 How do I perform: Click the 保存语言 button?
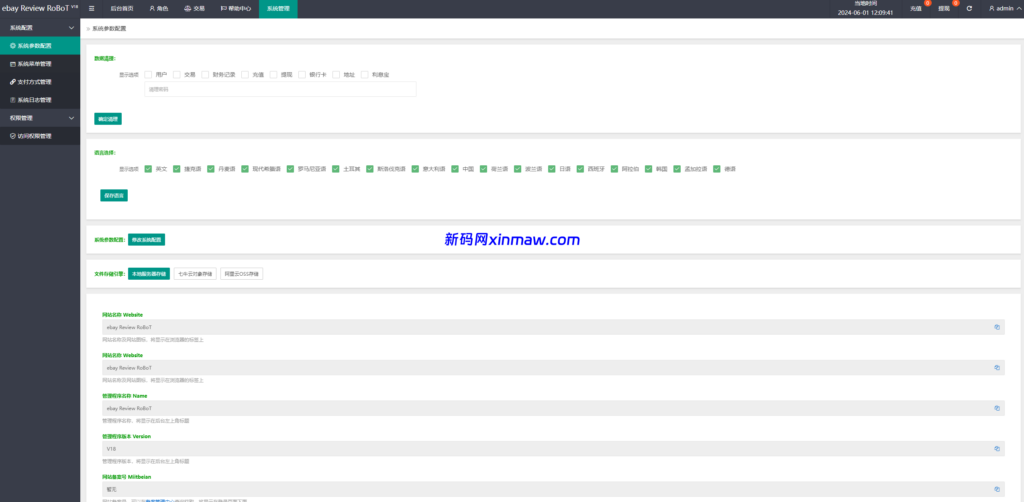114,195
